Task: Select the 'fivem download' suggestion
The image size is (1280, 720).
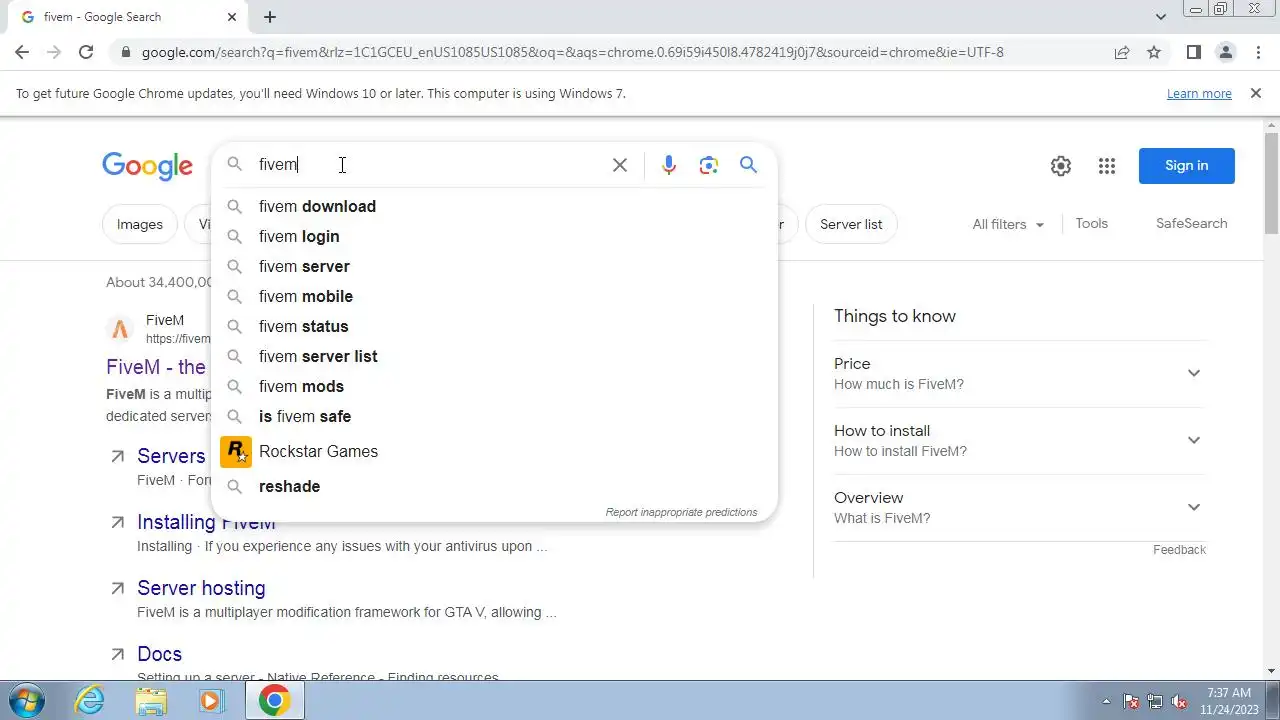Action: (x=494, y=206)
